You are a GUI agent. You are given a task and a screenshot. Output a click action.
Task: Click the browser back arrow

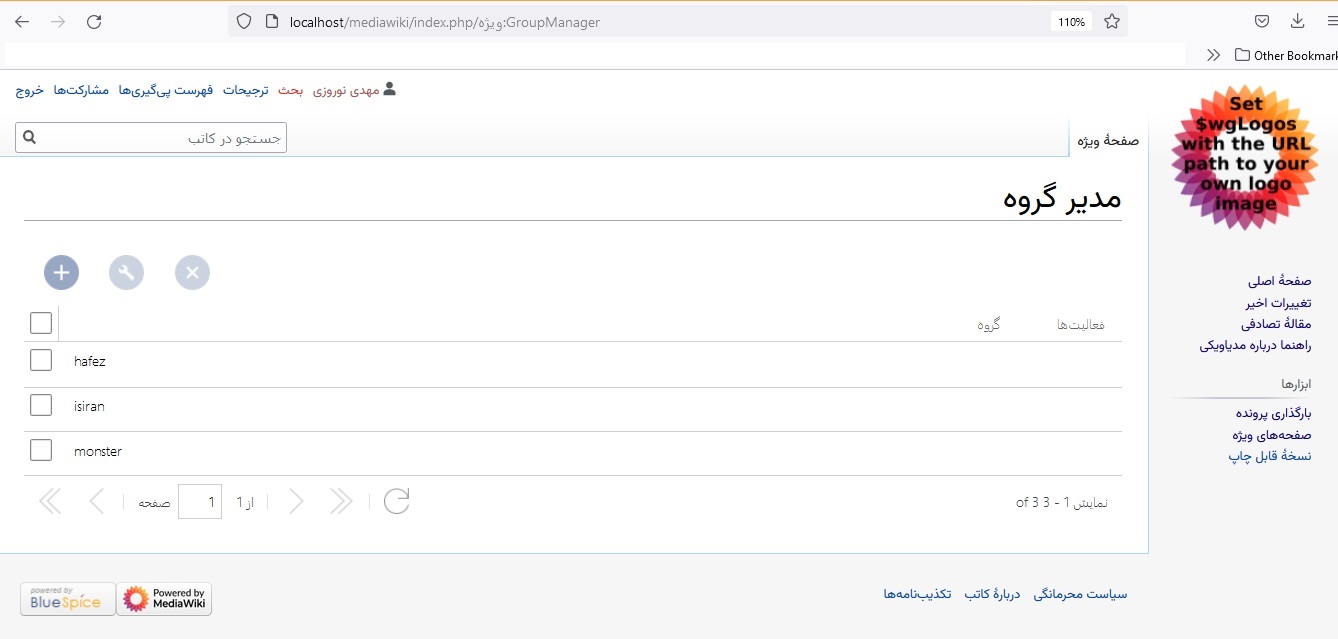pyautogui.click(x=22, y=21)
